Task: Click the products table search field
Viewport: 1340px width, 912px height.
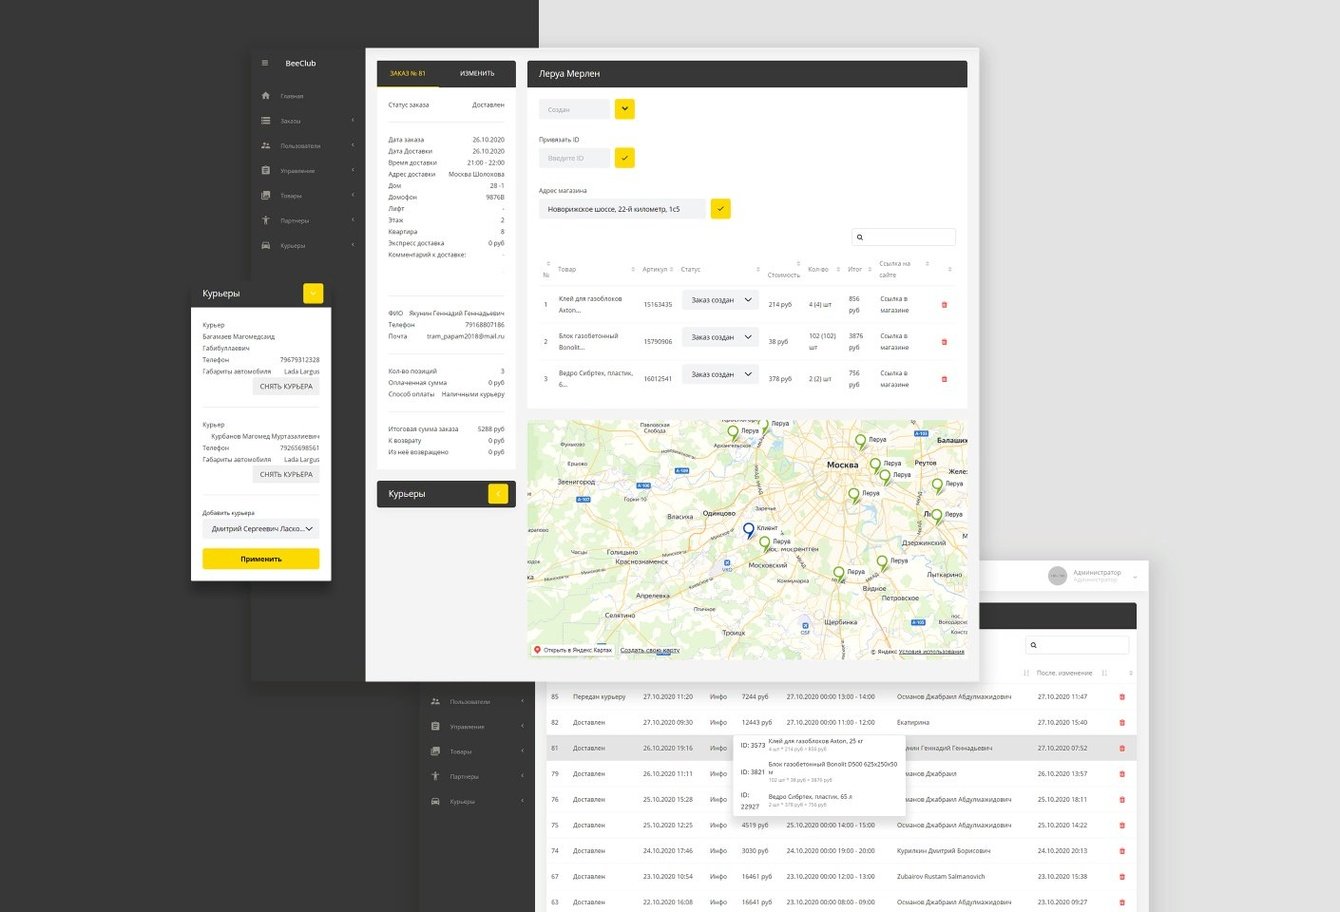Action: [904, 237]
